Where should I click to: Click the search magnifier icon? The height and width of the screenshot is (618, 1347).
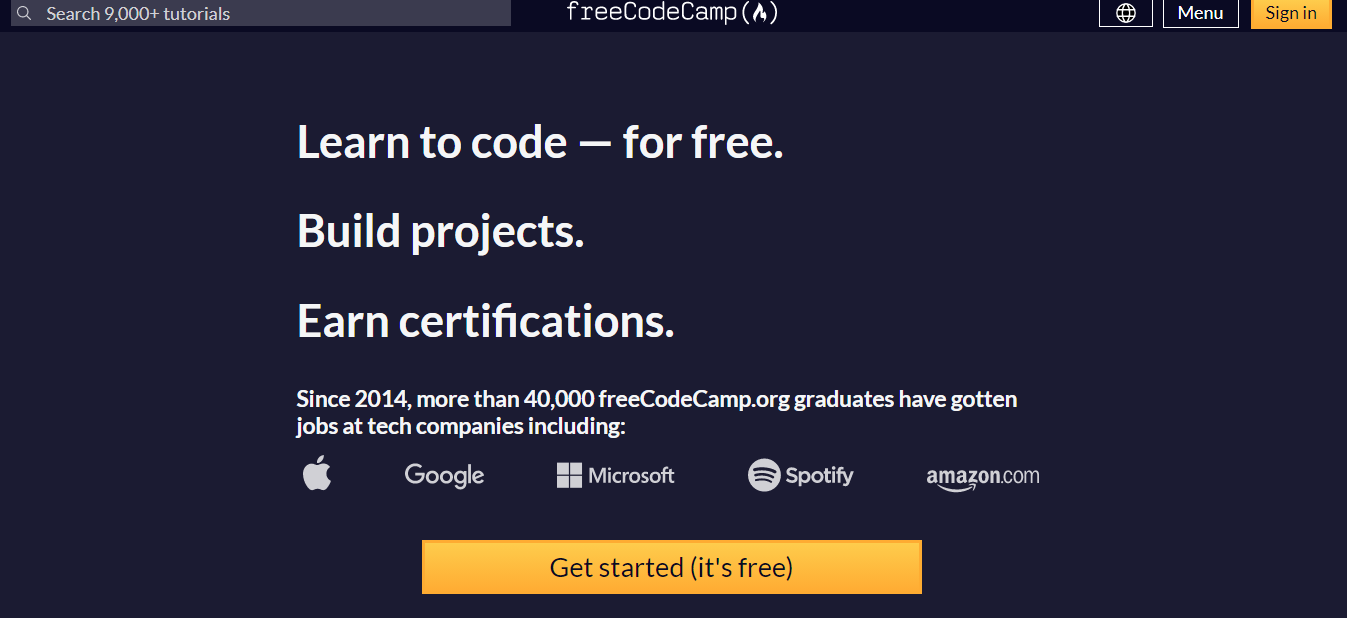point(22,13)
